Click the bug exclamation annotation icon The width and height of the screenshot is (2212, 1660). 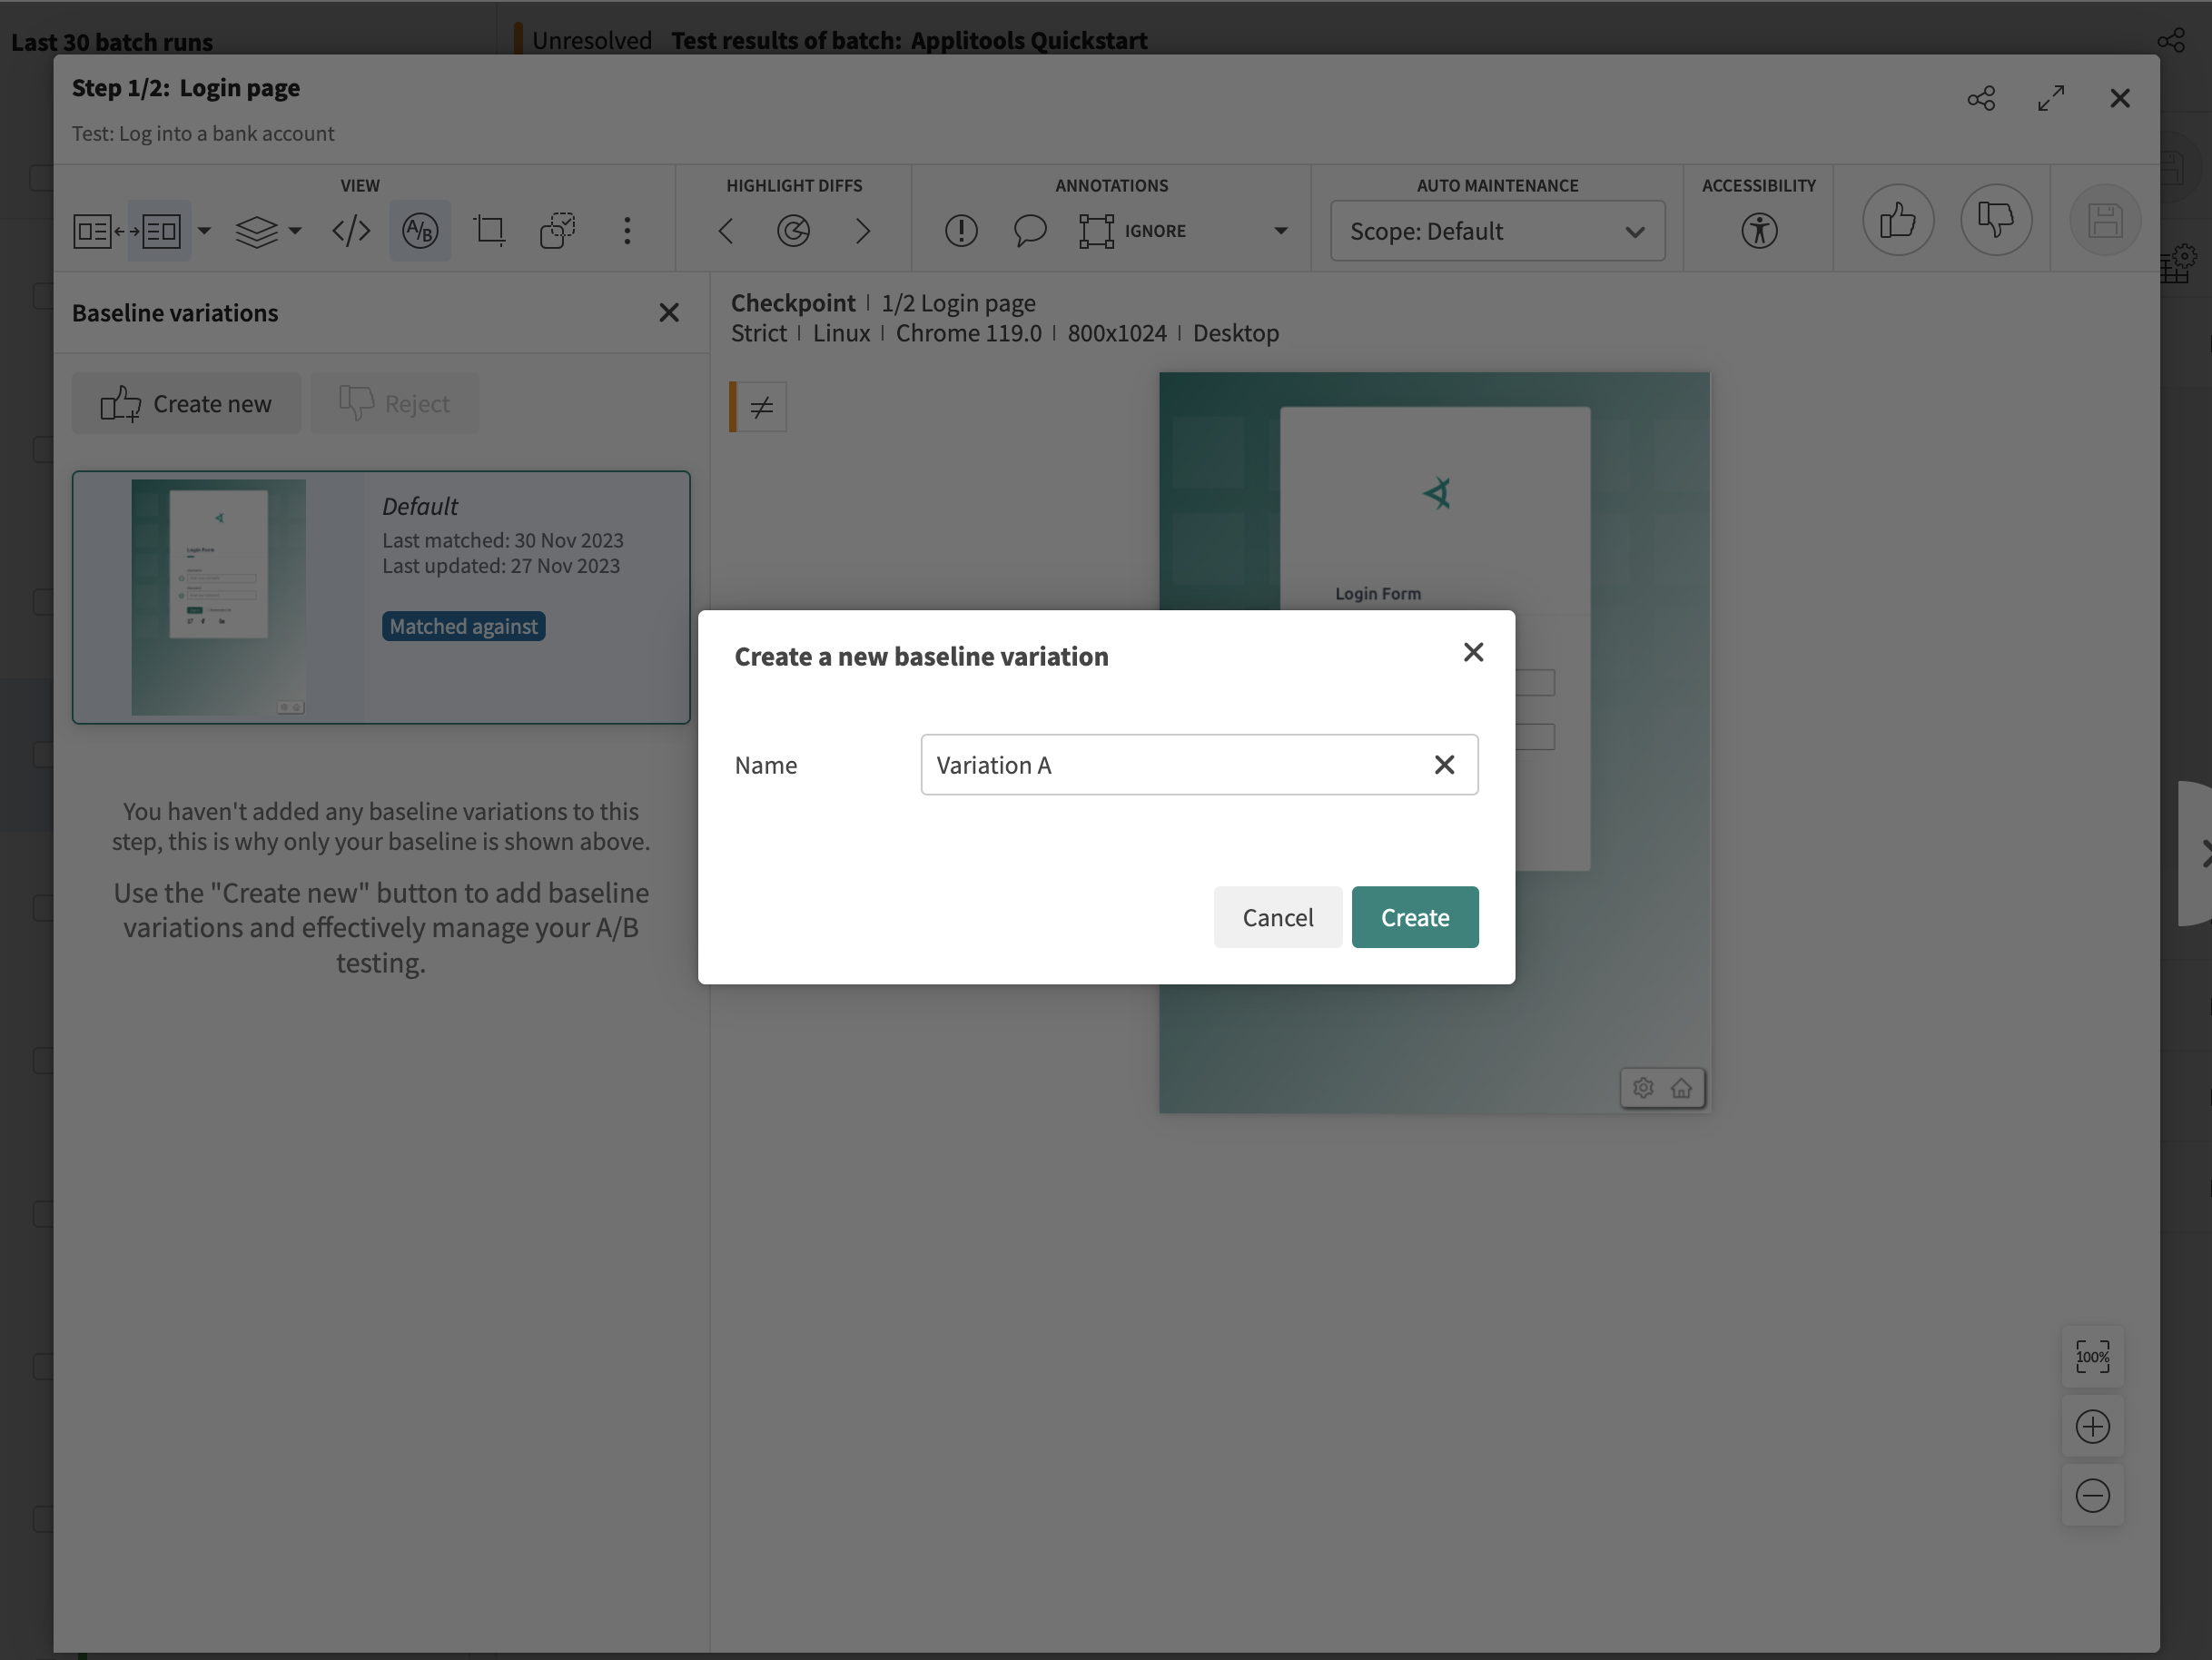click(960, 231)
